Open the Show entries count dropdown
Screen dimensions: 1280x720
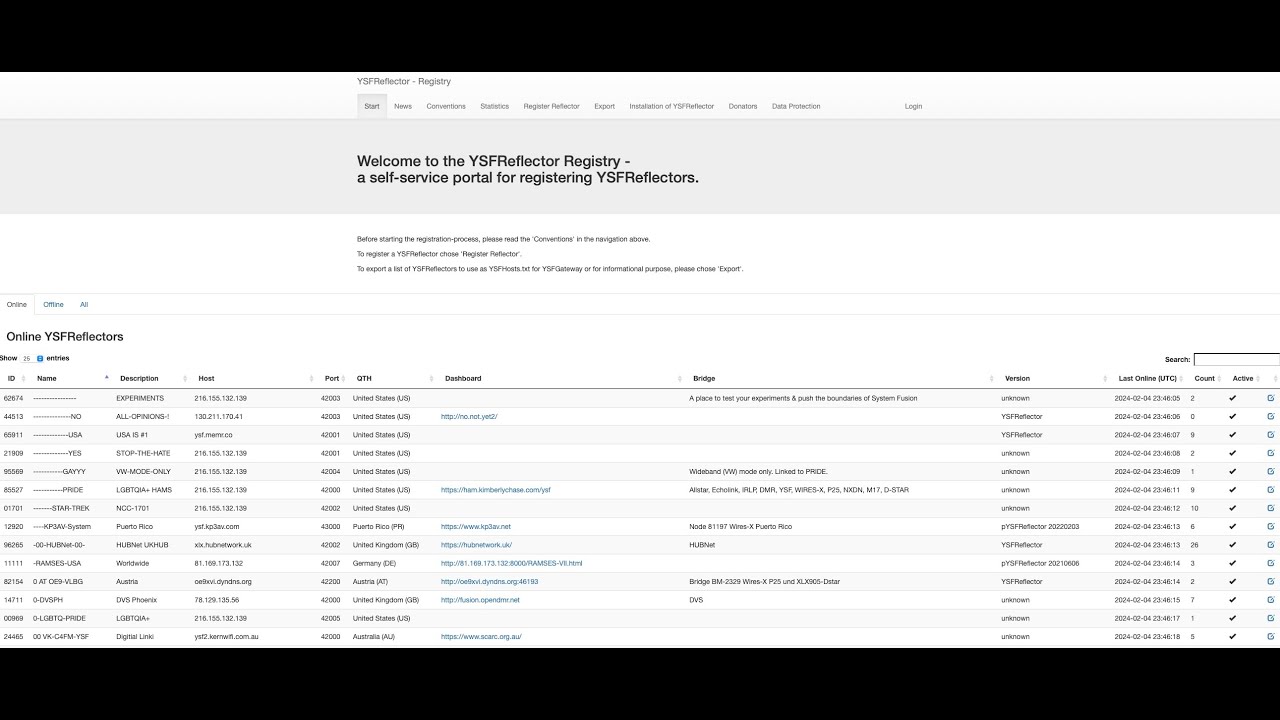click(x=33, y=358)
